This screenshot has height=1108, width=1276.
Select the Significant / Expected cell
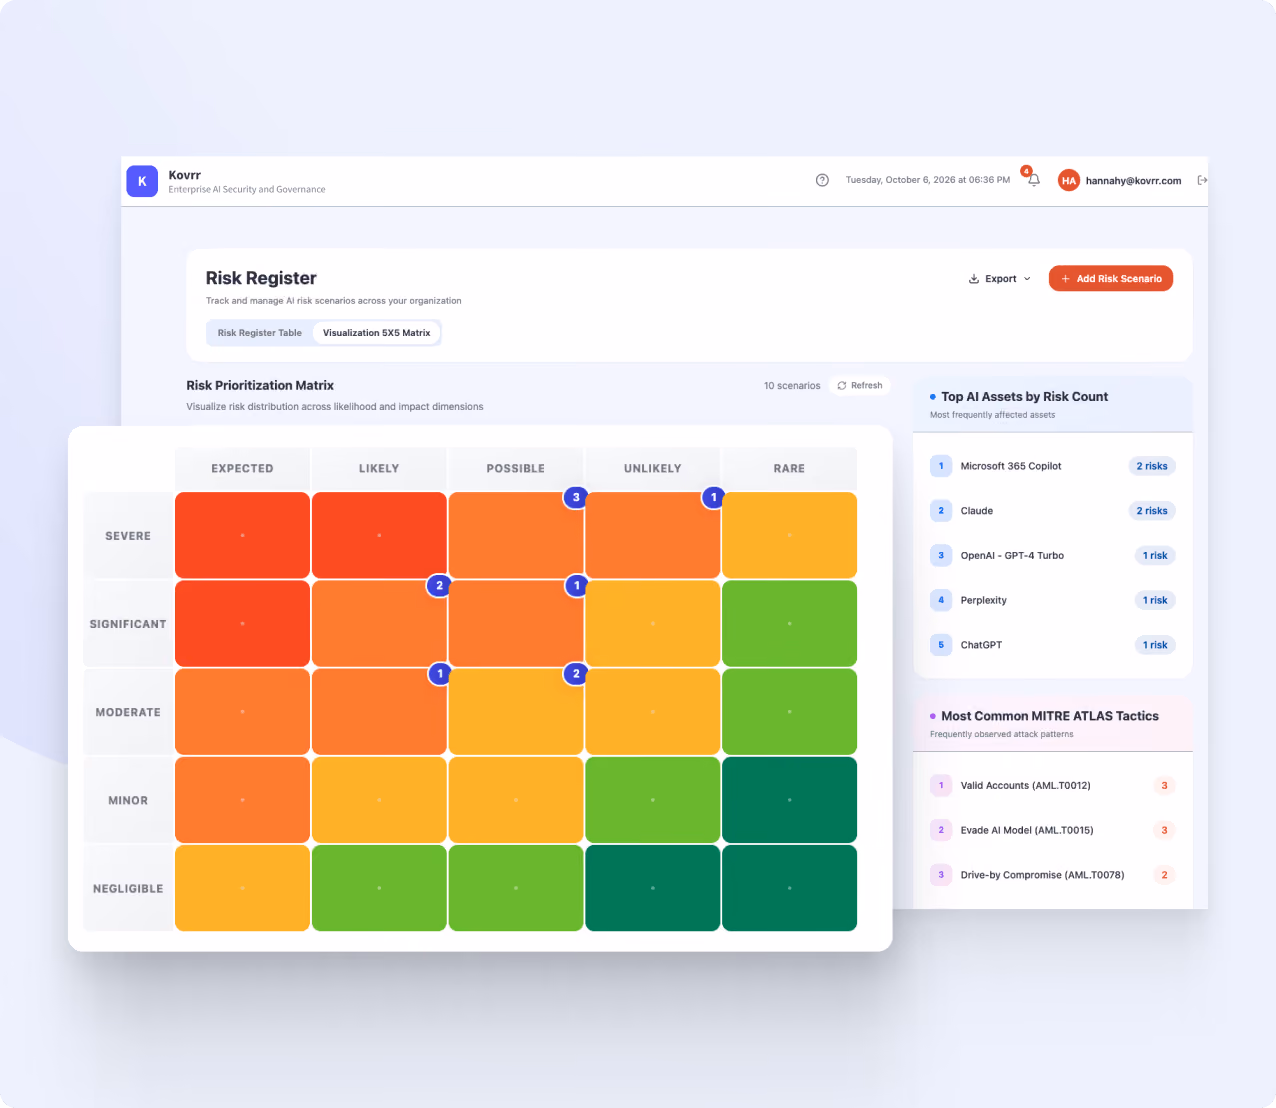pyautogui.click(x=242, y=623)
